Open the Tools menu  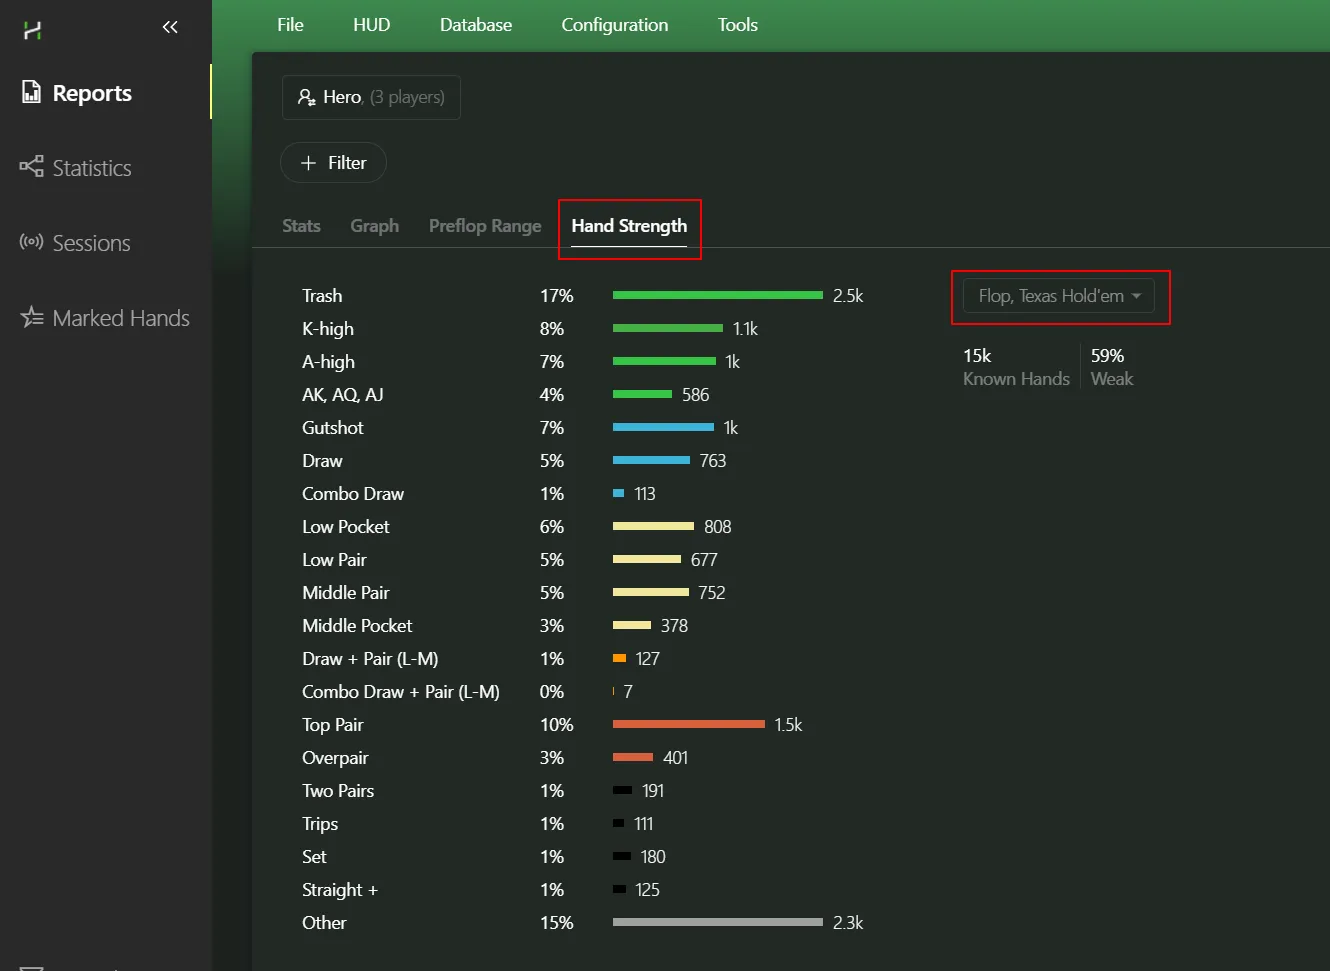coord(737,25)
